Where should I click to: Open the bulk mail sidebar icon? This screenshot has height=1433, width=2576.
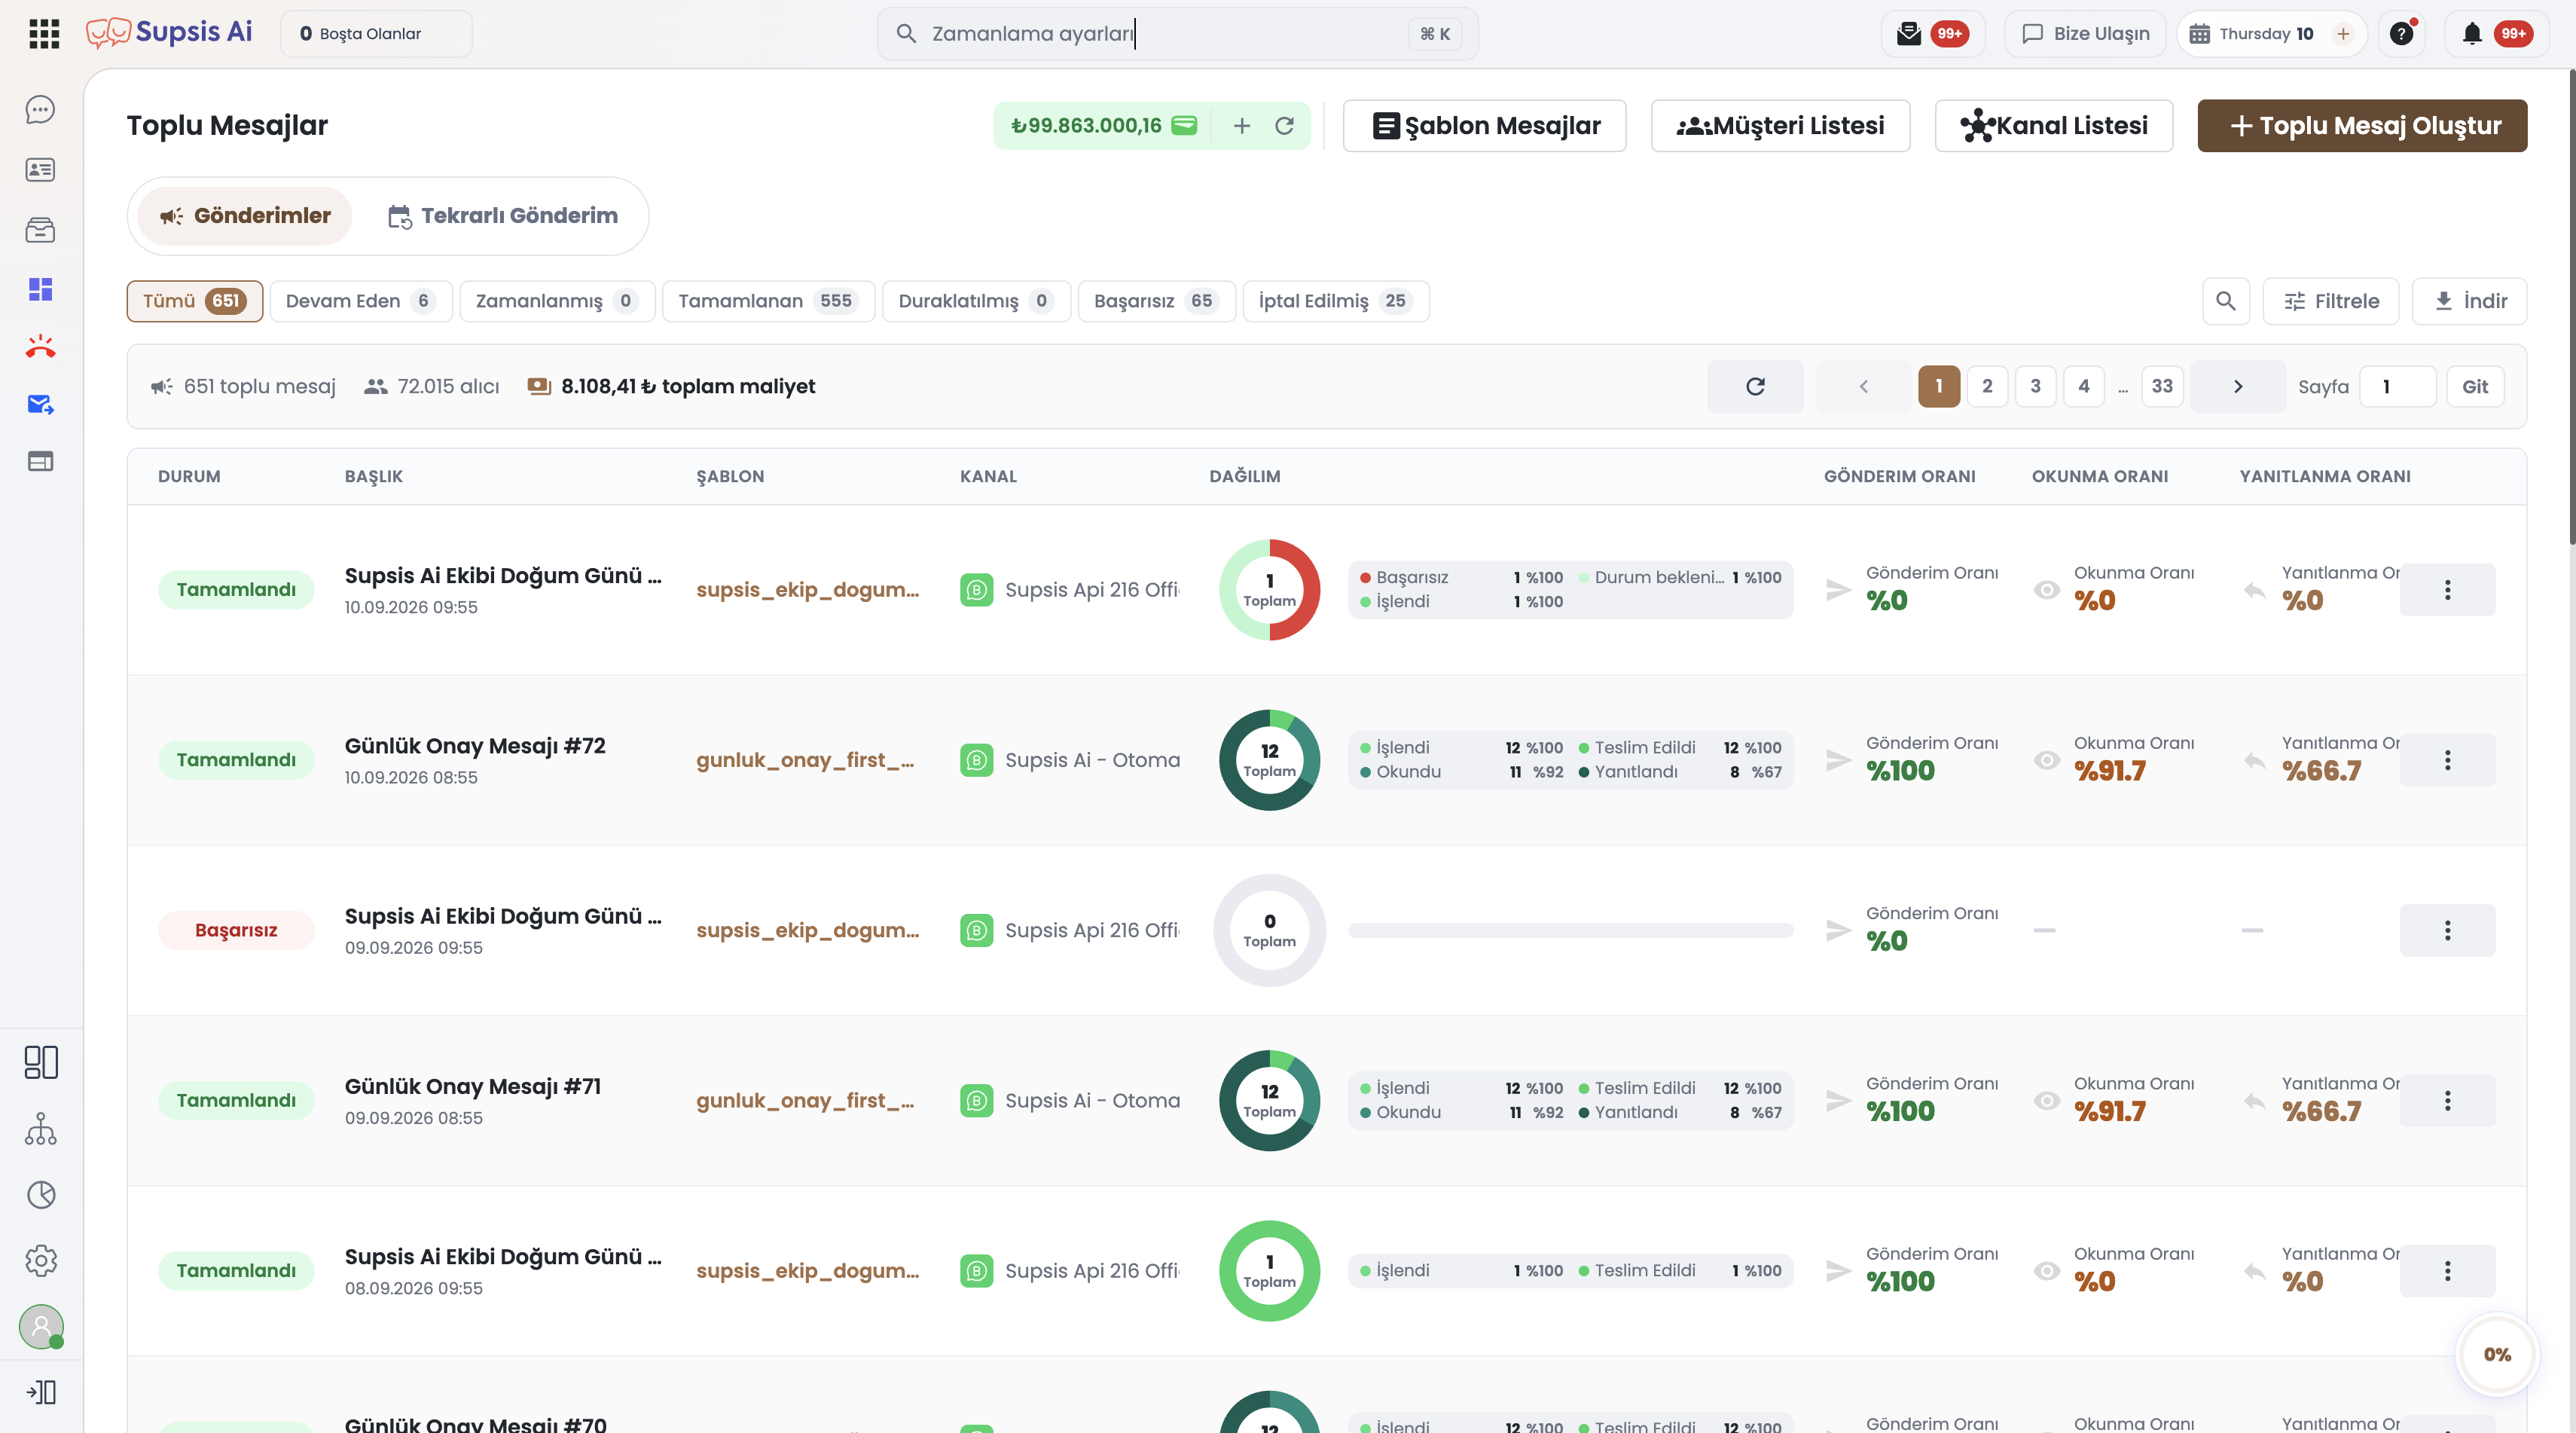click(40, 405)
